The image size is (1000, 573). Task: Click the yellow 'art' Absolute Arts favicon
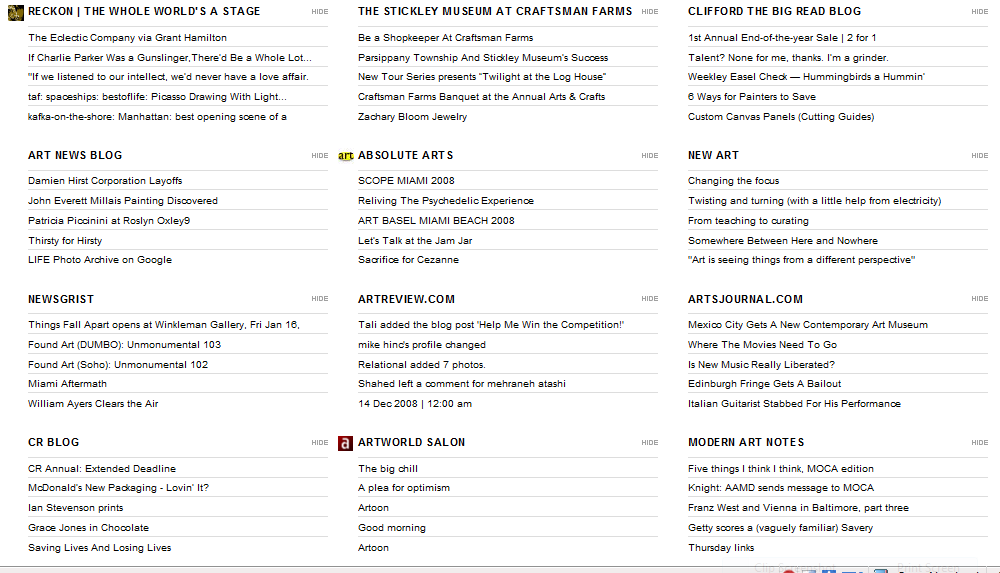point(346,156)
